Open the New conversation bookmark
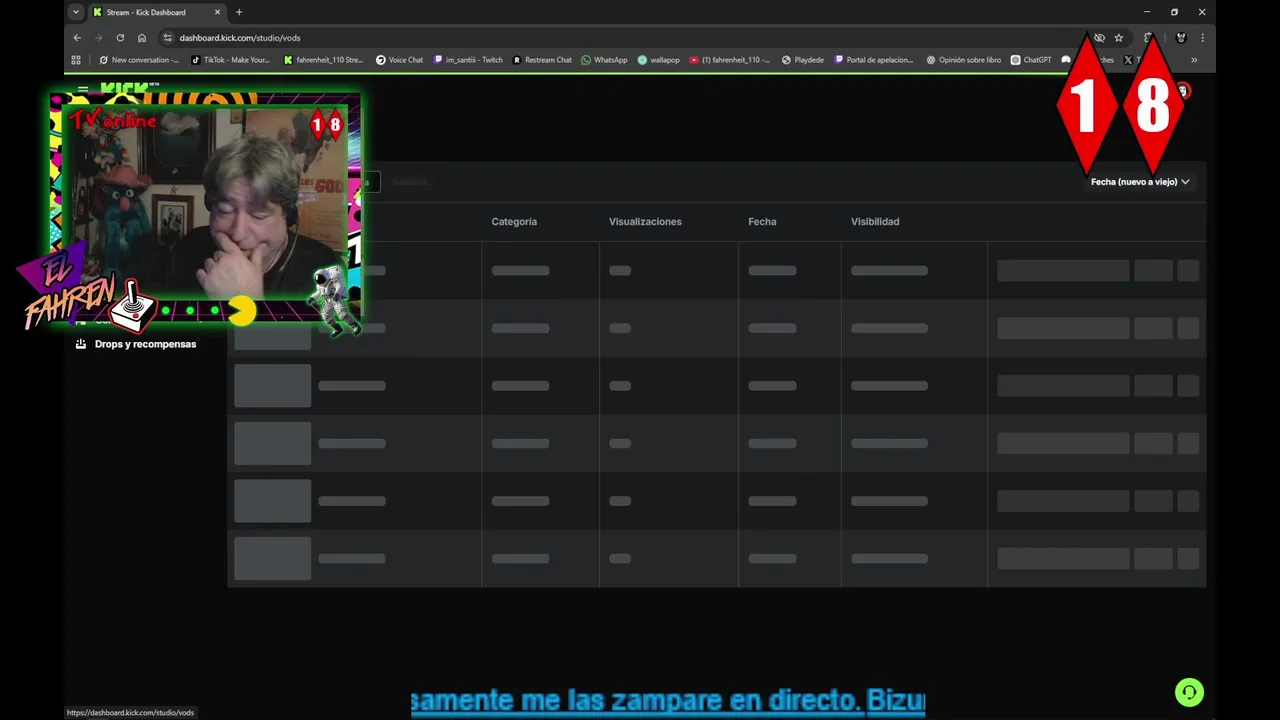The height and width of the screenshot is (720, 1280). [139, 60]
